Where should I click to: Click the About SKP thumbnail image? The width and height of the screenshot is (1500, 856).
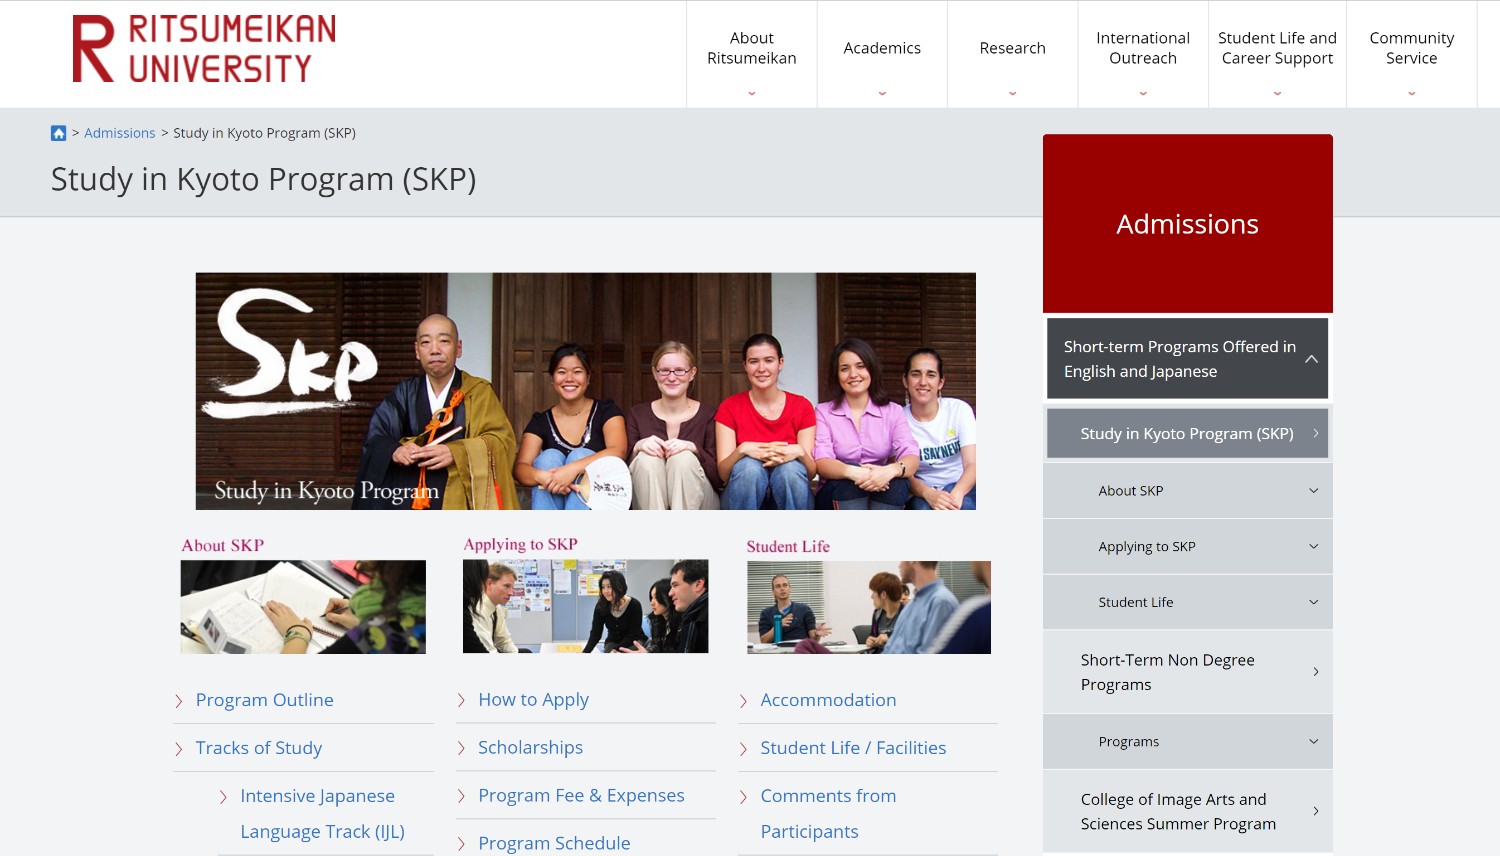(303, 607)
